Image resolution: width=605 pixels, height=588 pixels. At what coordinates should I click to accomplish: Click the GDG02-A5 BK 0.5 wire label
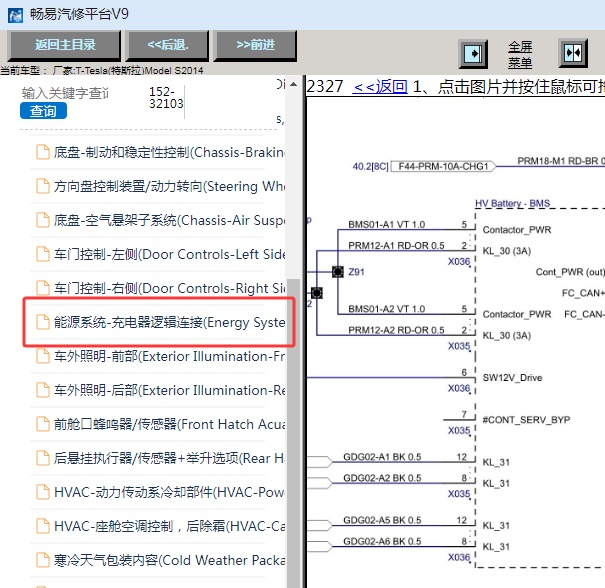[382, 520]
